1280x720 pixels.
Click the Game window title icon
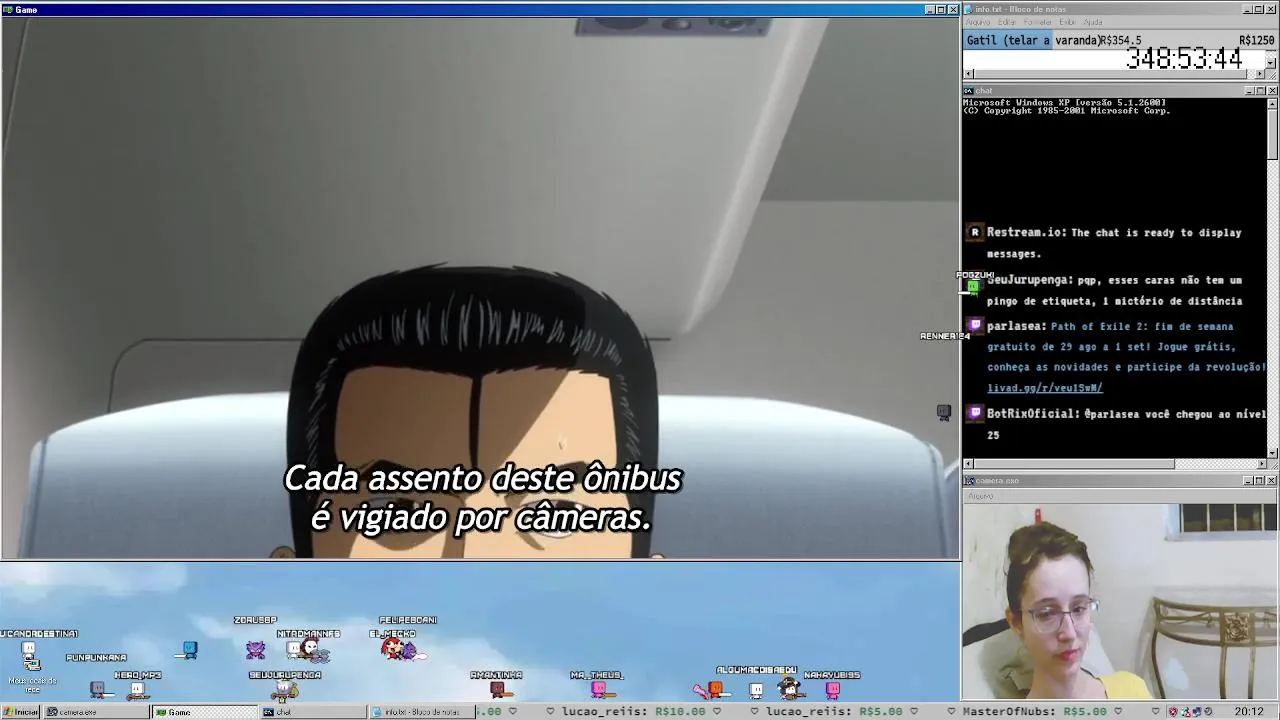(x=8, y=10)
